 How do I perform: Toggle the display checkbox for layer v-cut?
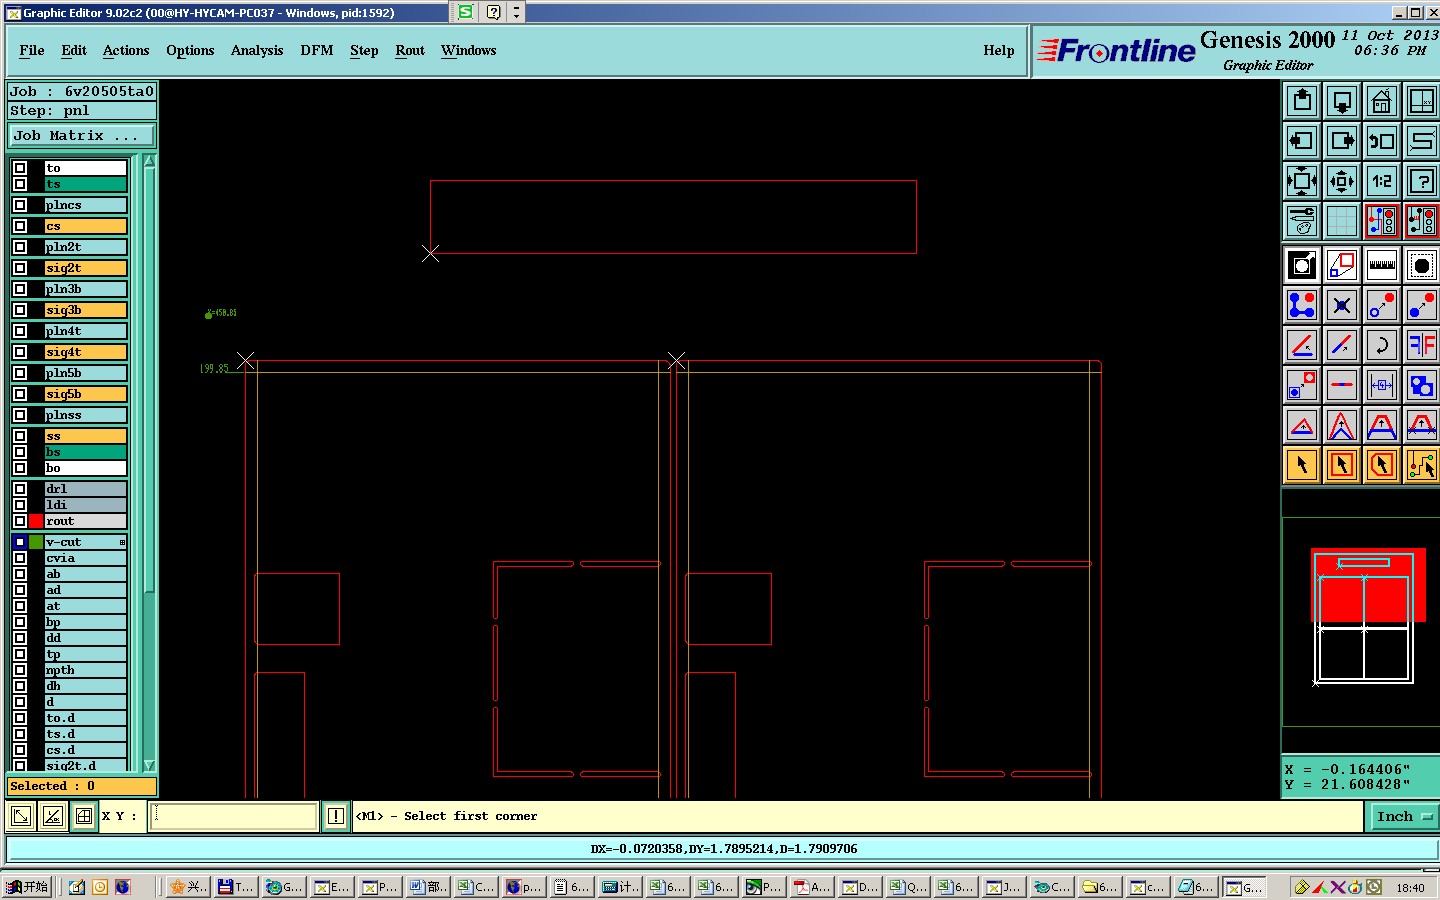tap(20, 542)
